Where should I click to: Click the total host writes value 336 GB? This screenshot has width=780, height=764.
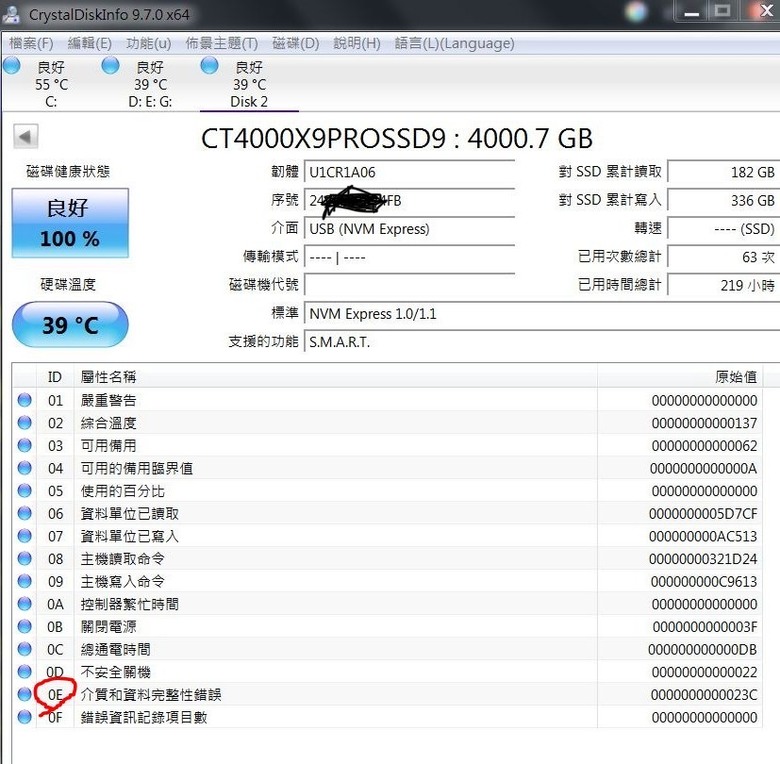(x=723, y=200)
